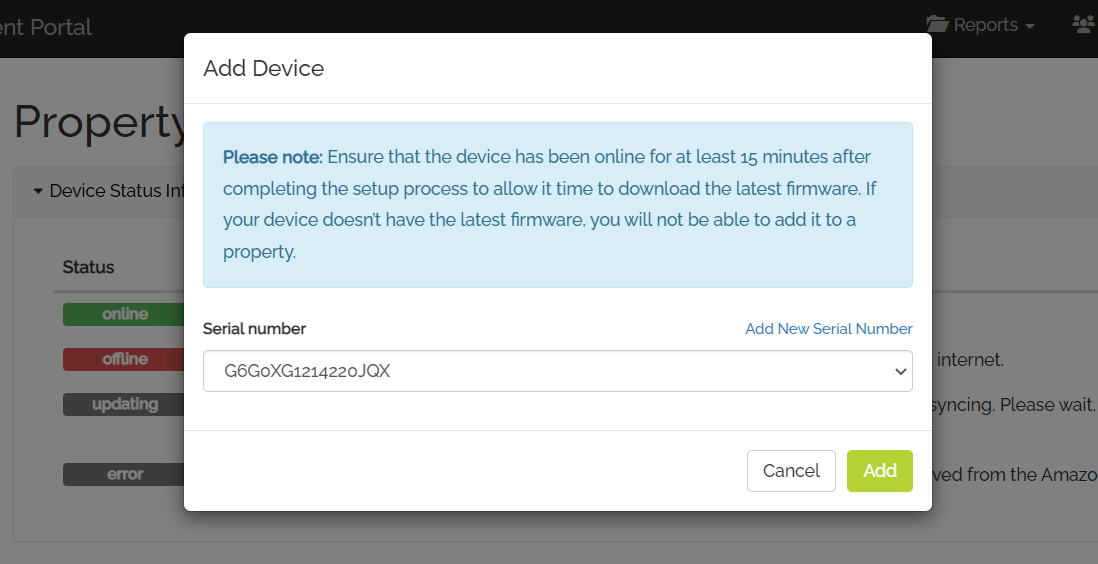The height and width of the screenshot is (564, 1098).
Task: Click the Status column header
Action: click(88, 267)
